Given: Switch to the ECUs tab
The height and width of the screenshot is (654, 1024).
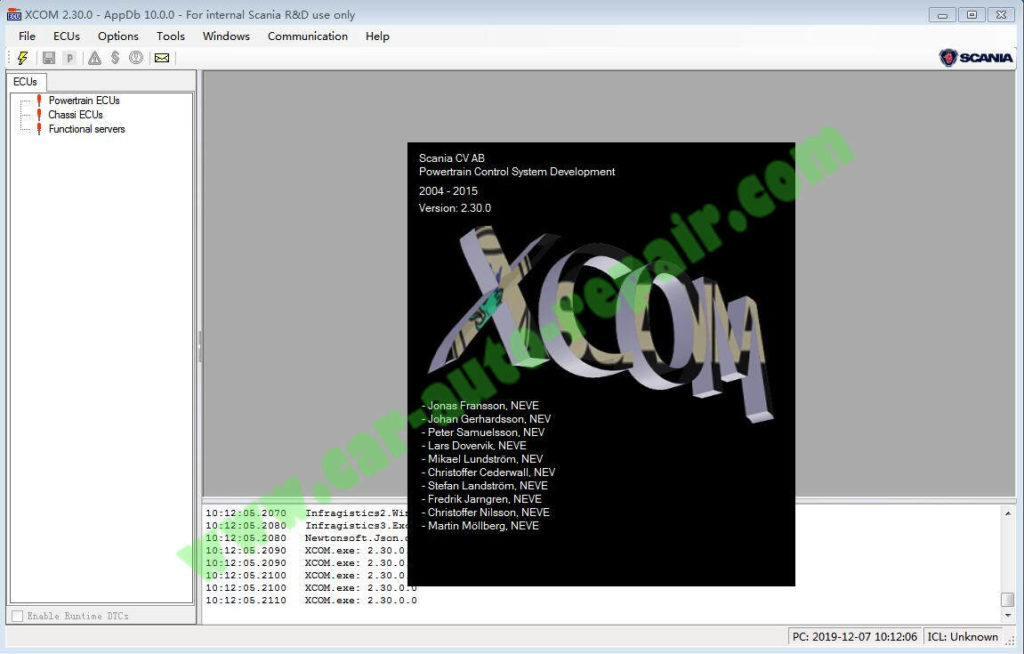Looking at the screenshot, I should 25,81.
